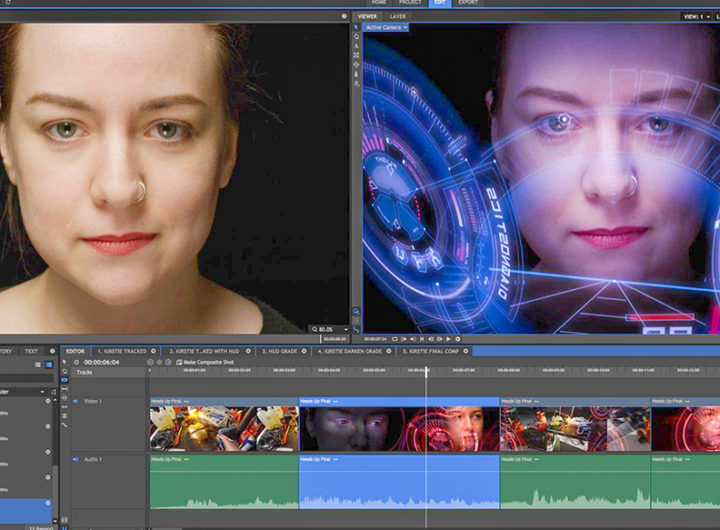Select the Slip tool in editor toolbar

pos(64,389)
